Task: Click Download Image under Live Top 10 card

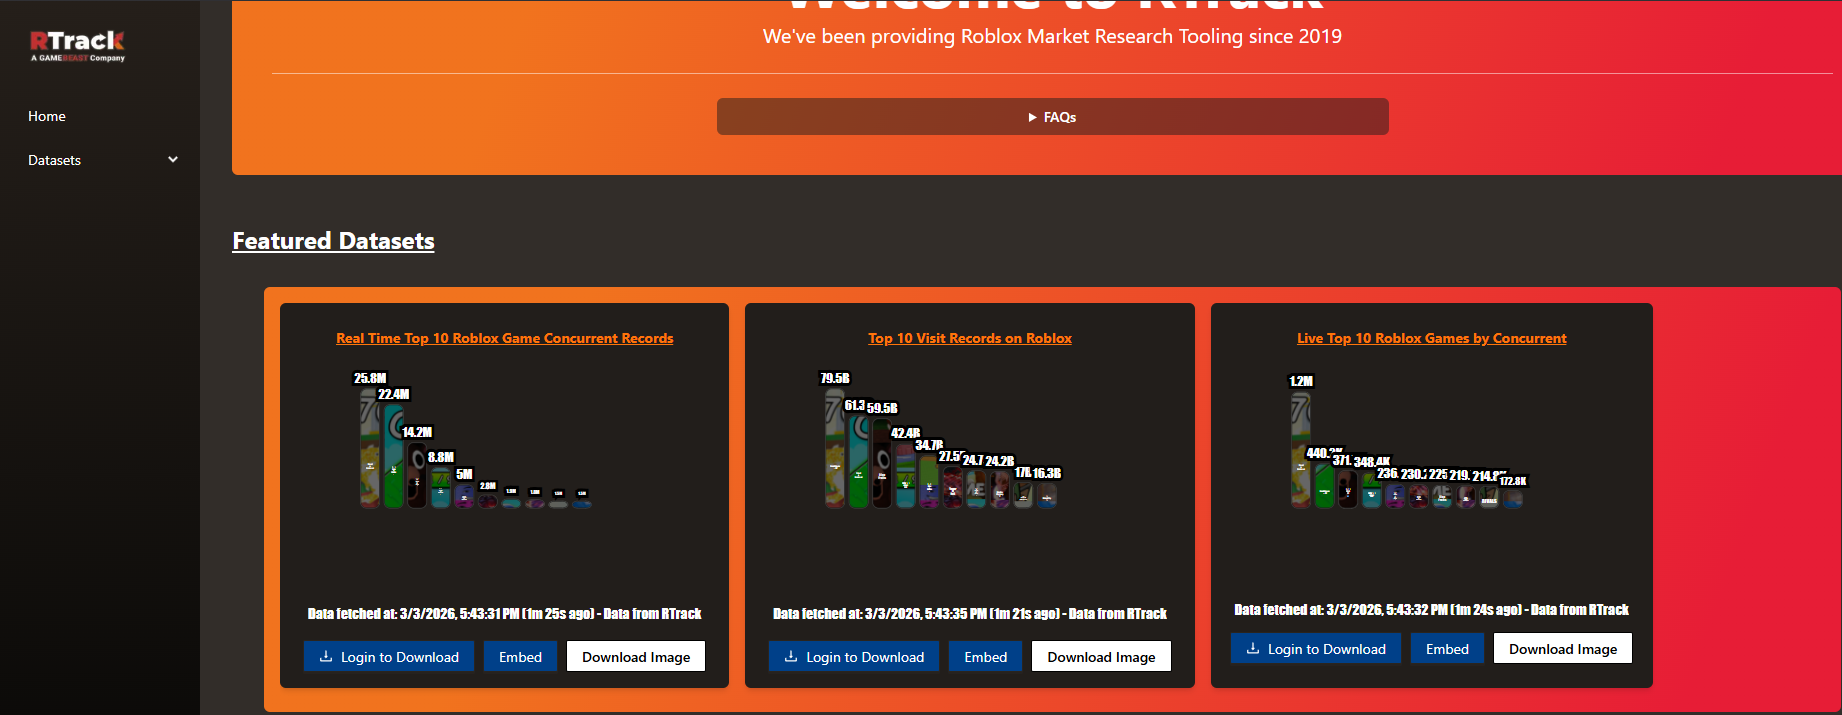Action: [x=1563, y=649]
